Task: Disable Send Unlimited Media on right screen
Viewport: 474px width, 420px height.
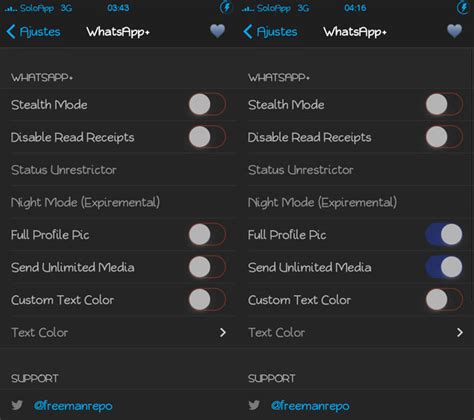Action: tap(444, 267)
